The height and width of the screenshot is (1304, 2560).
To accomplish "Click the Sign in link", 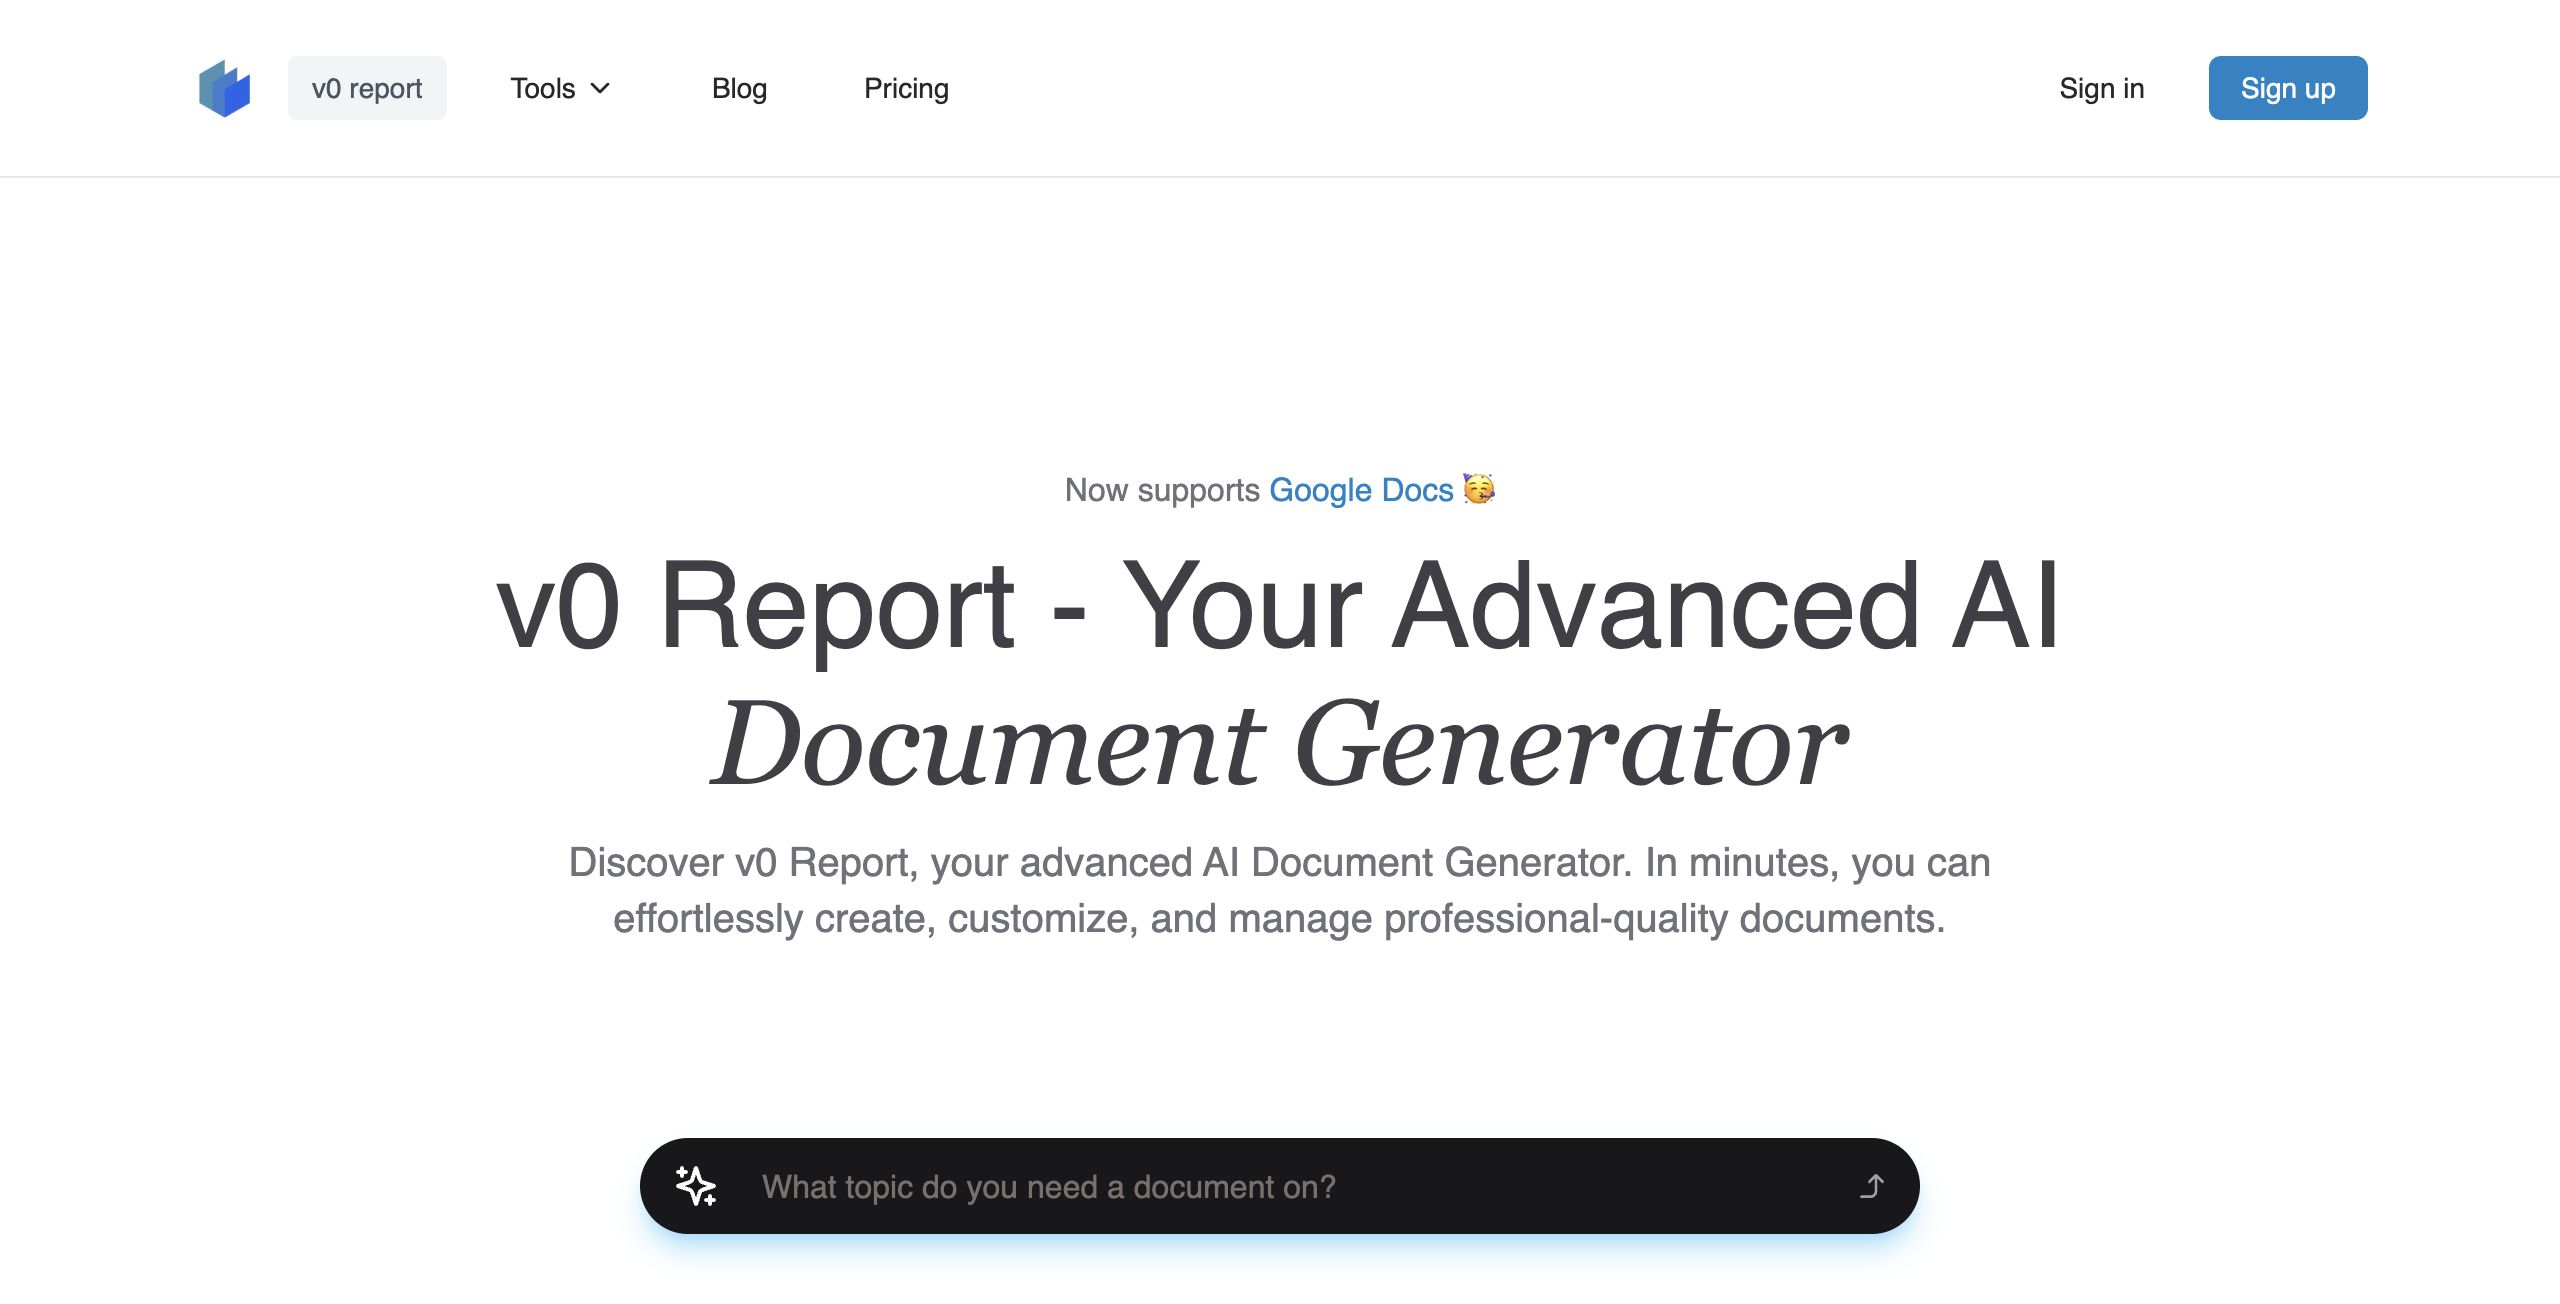I will pos(2102,88).
